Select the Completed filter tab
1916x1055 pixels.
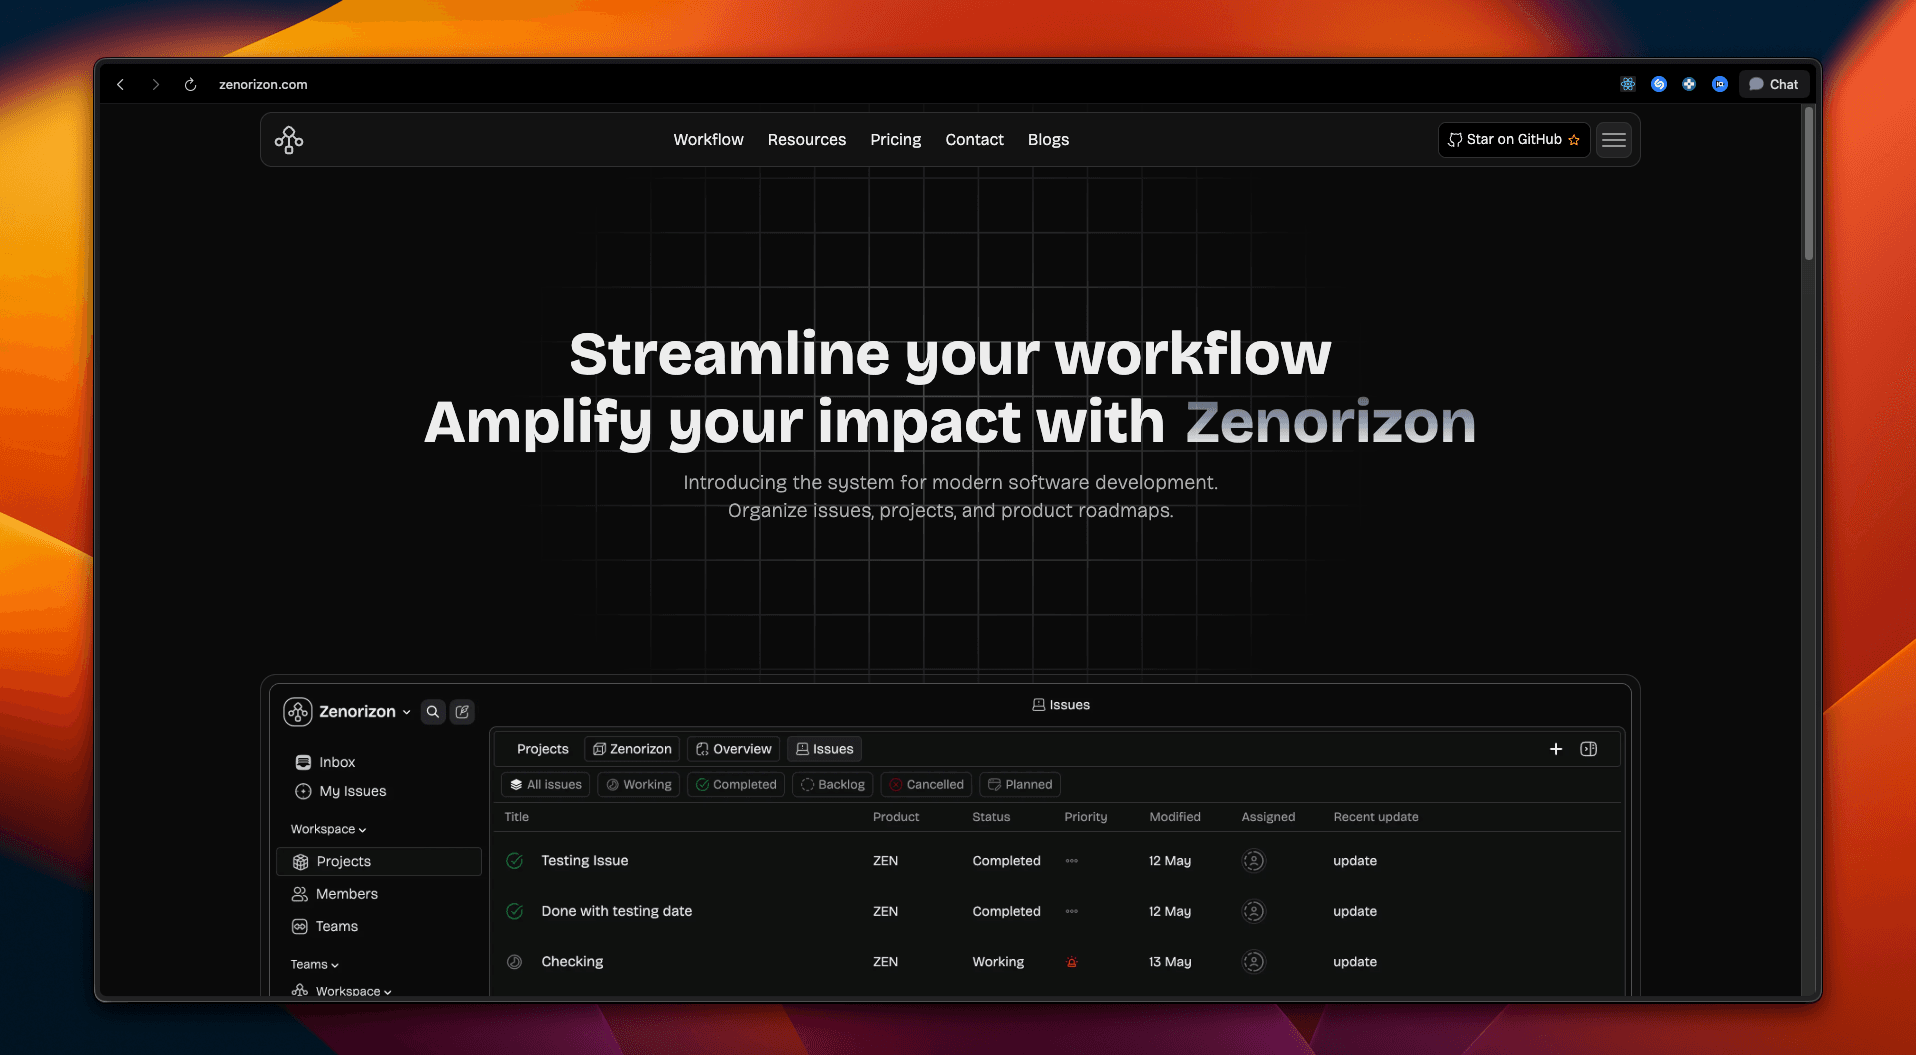pos(736,785)
